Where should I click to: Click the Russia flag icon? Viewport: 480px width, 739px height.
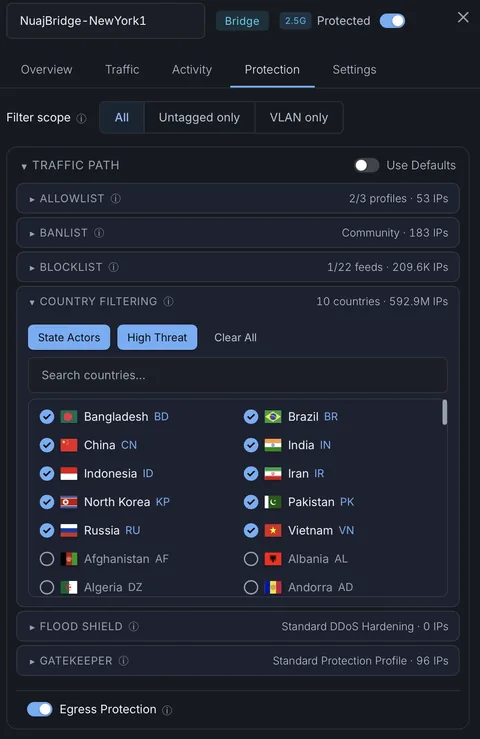coord(69,530)
